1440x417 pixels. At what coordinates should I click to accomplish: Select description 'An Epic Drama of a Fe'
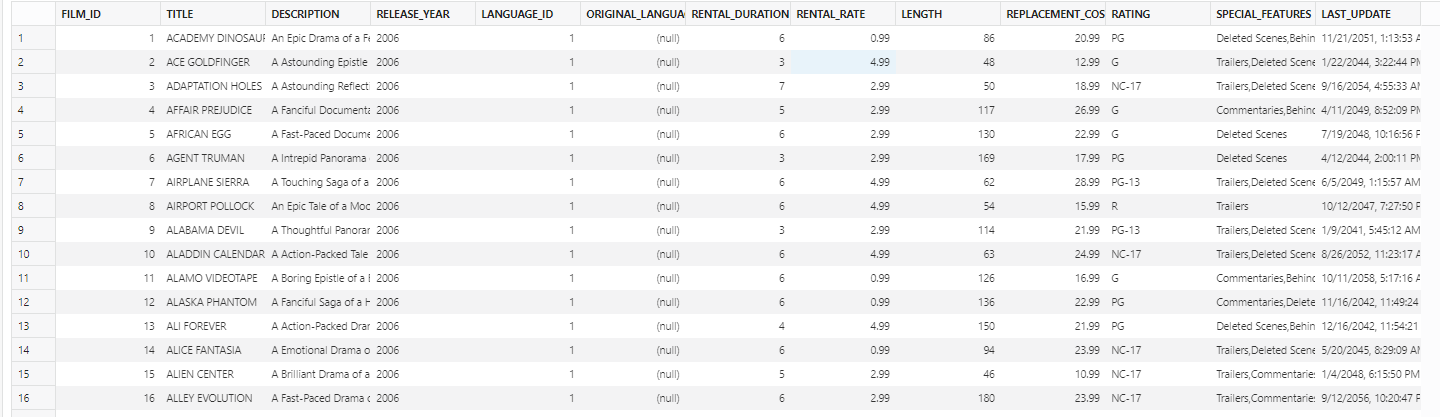(317, 38)
